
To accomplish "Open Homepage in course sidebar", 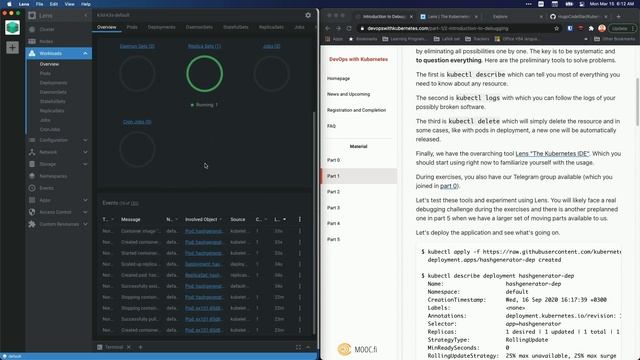I will [x=338, y=78].
